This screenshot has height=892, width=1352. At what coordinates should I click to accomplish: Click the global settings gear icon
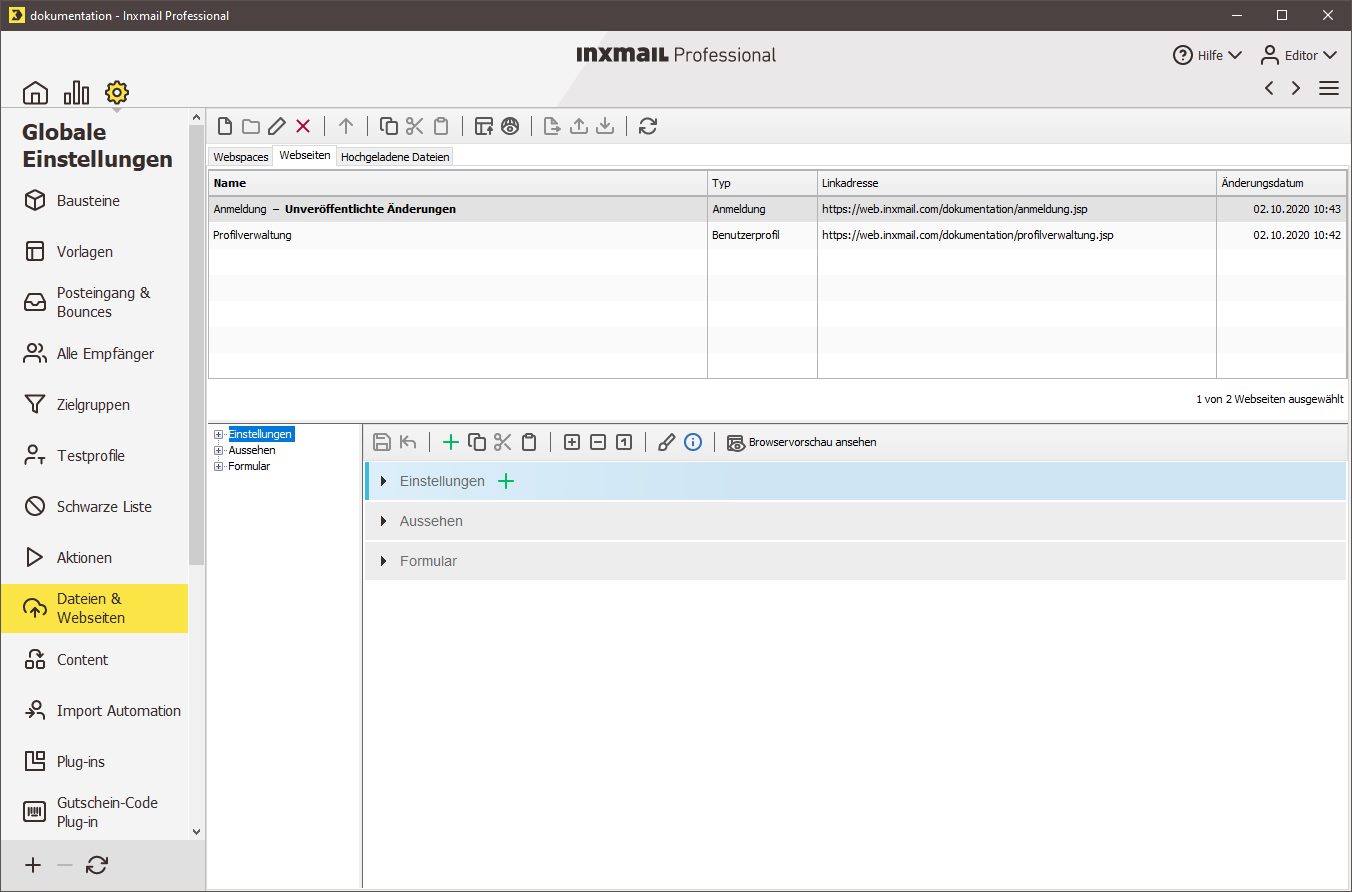[117, 93]
